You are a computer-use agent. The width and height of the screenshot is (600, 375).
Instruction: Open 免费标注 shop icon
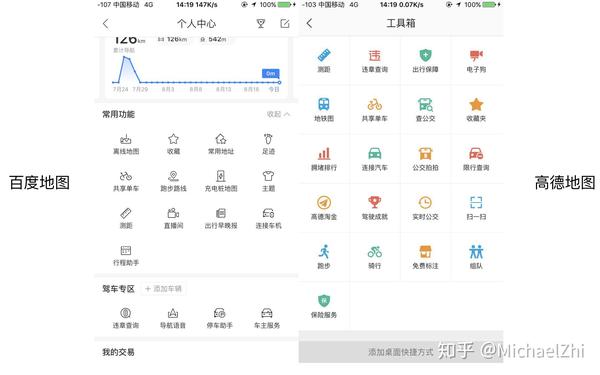coord(426,257)
